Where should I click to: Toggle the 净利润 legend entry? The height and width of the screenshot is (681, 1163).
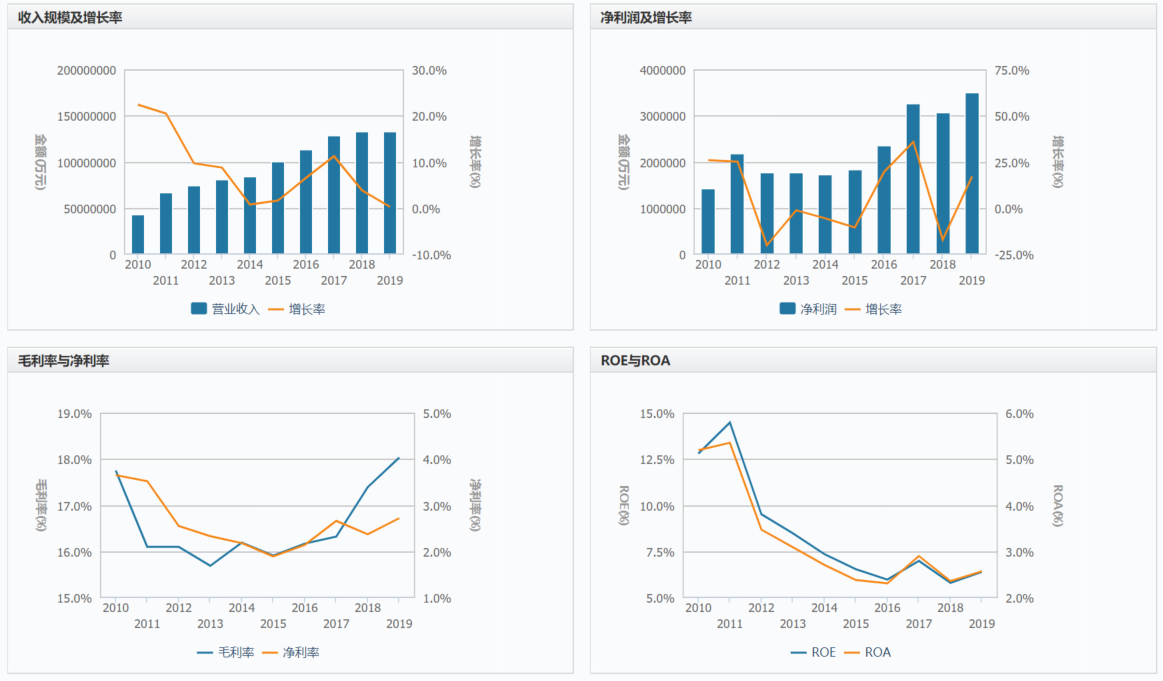[809, 309]
